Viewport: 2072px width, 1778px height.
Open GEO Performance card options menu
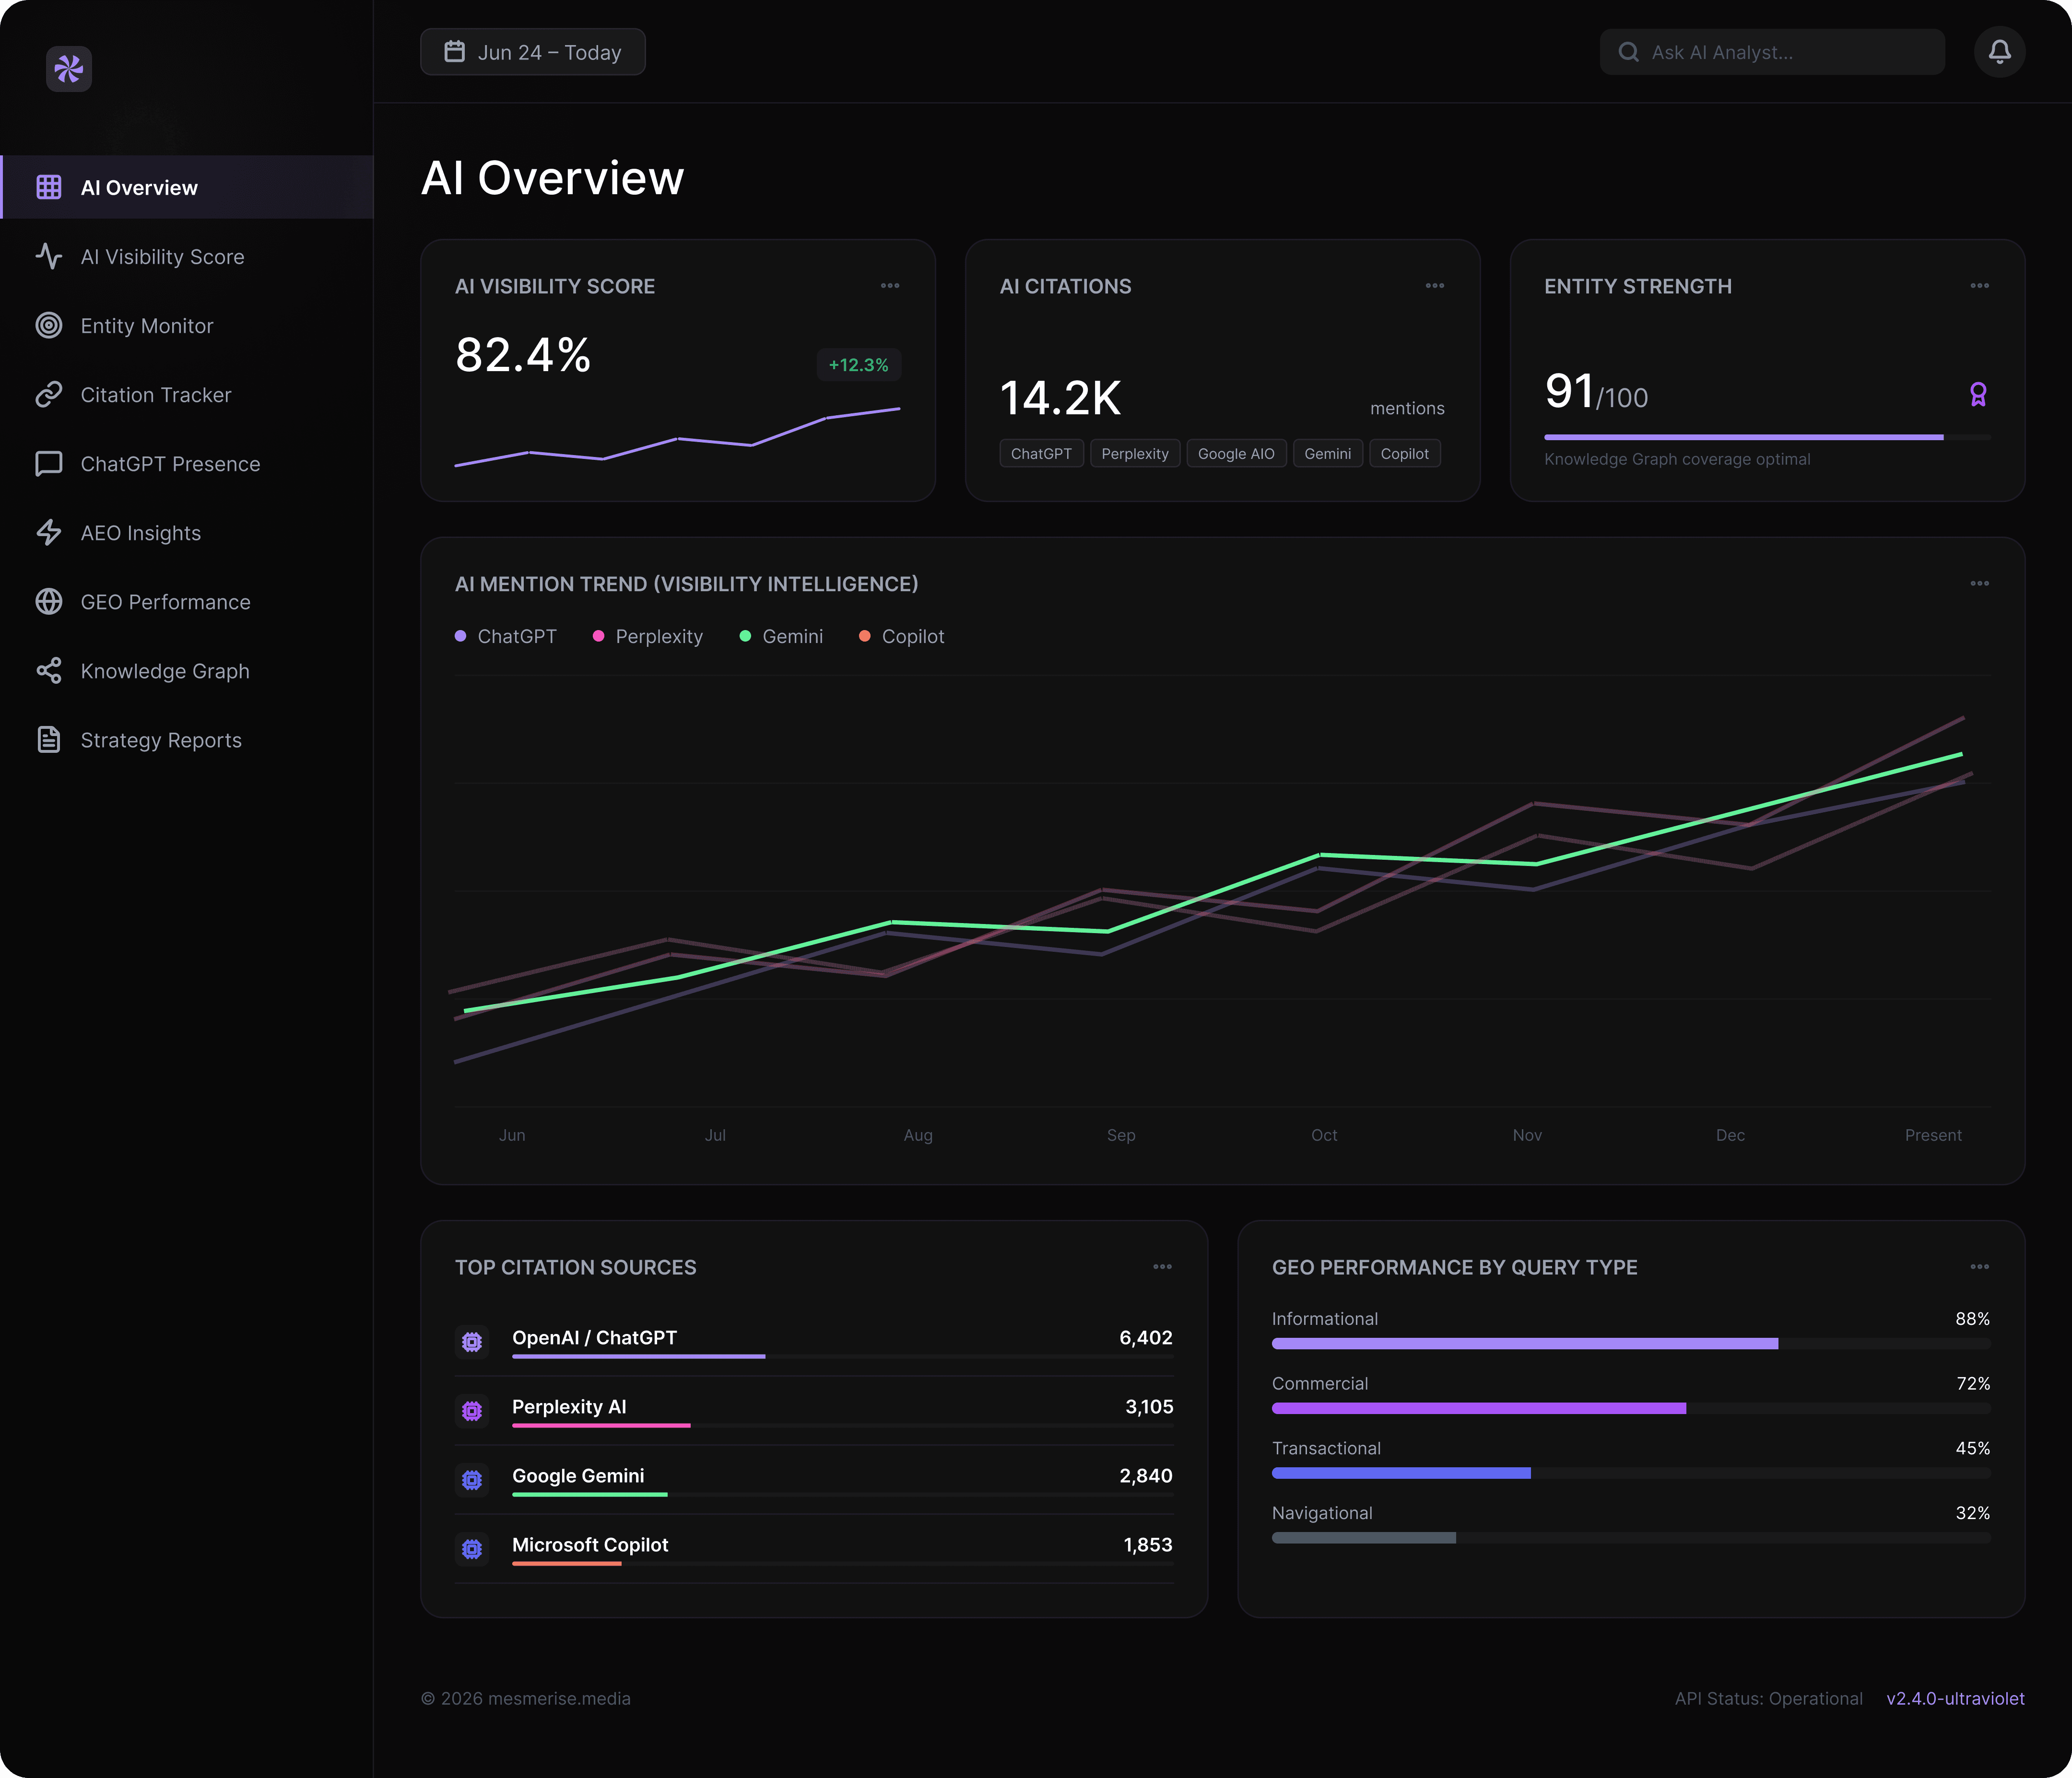(1979, 1267)
